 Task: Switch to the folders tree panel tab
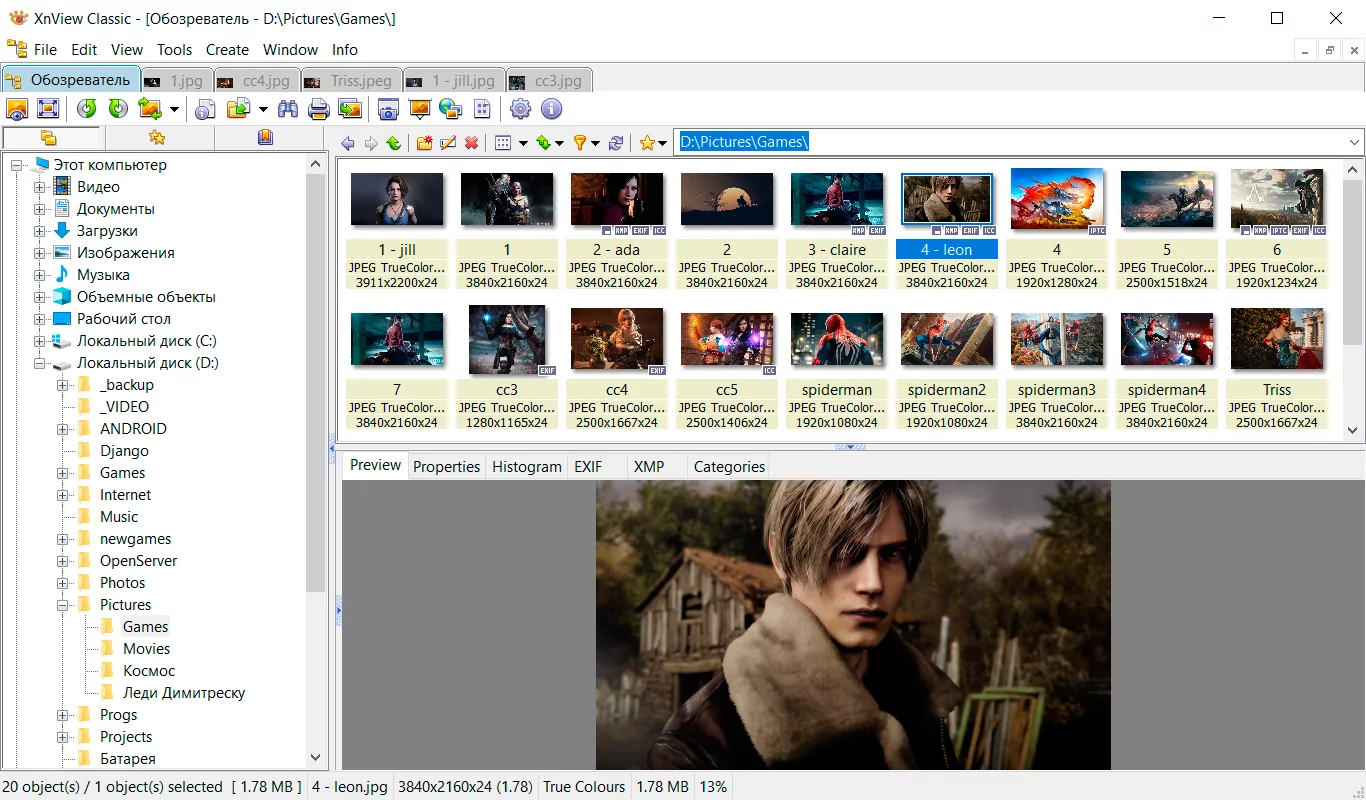[x=51, y=138]
